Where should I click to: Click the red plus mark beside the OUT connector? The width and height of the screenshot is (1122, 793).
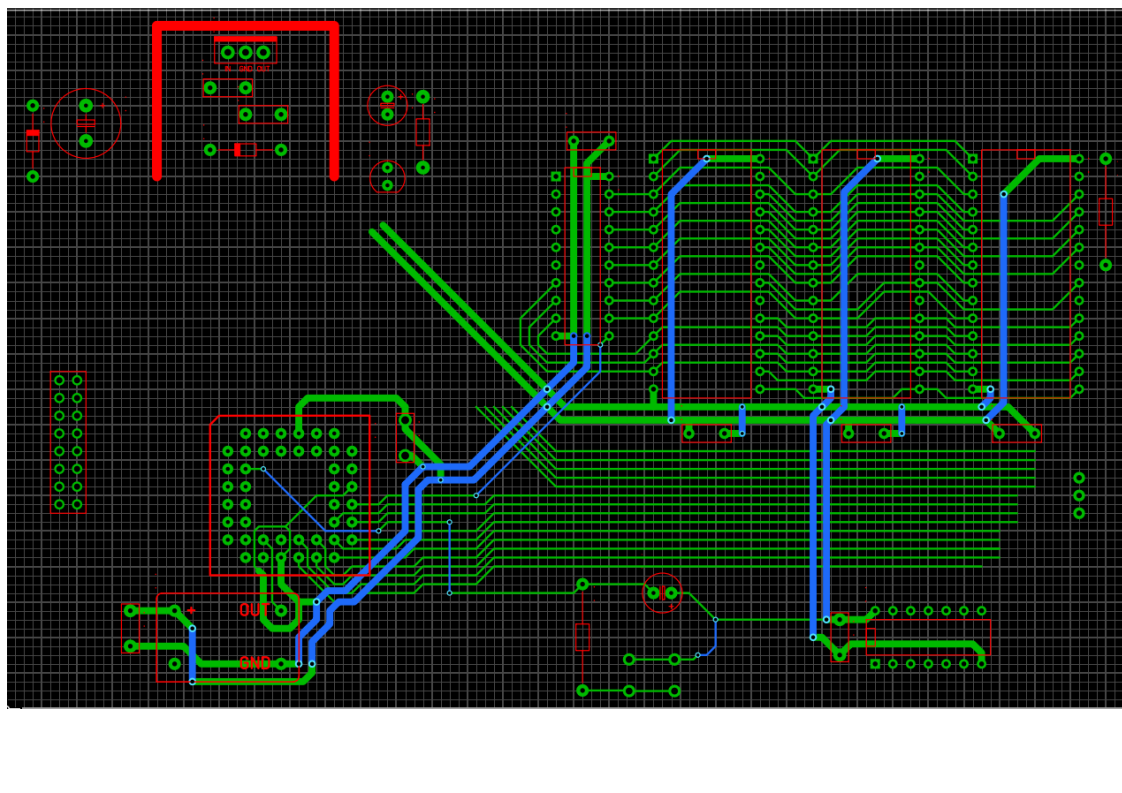tap(191, 610)
